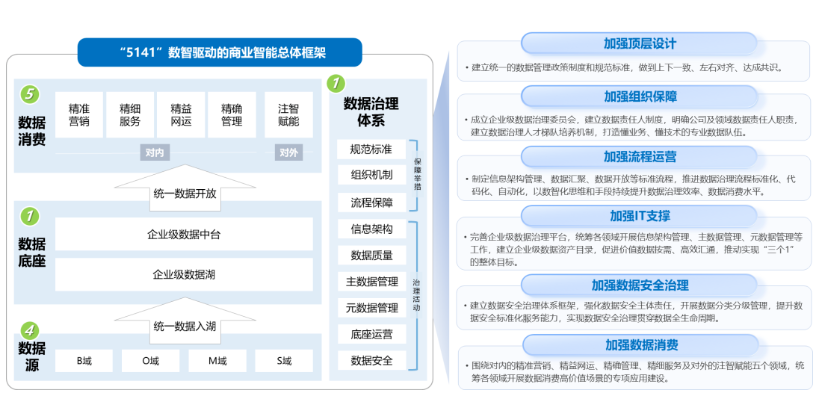Screen dimensions: 822x410
Task: Select the 加强顶层设计 heading pill
Action: tap(640, 44)
